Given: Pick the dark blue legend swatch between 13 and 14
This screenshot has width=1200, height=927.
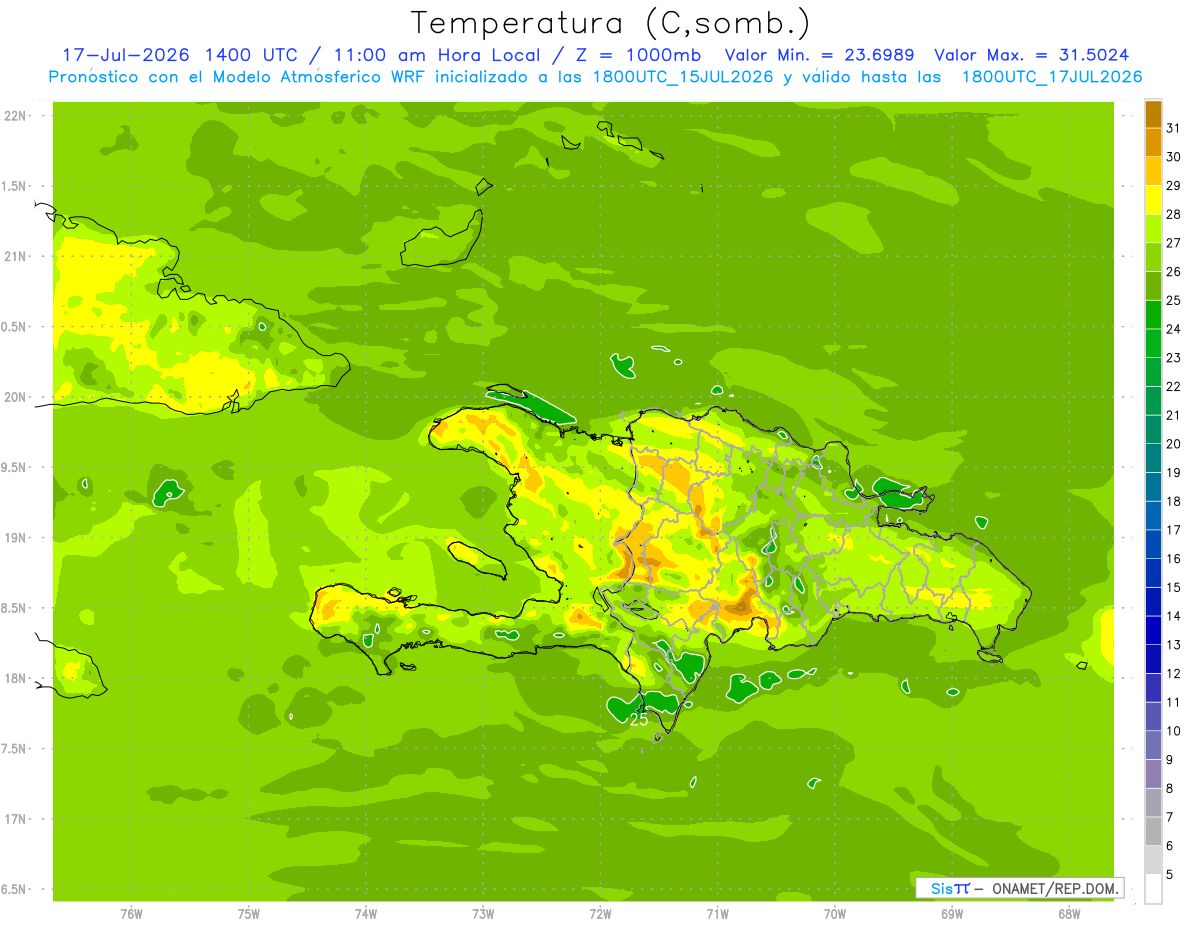Looking at the screenshot, I should [x=1153, y=630].
